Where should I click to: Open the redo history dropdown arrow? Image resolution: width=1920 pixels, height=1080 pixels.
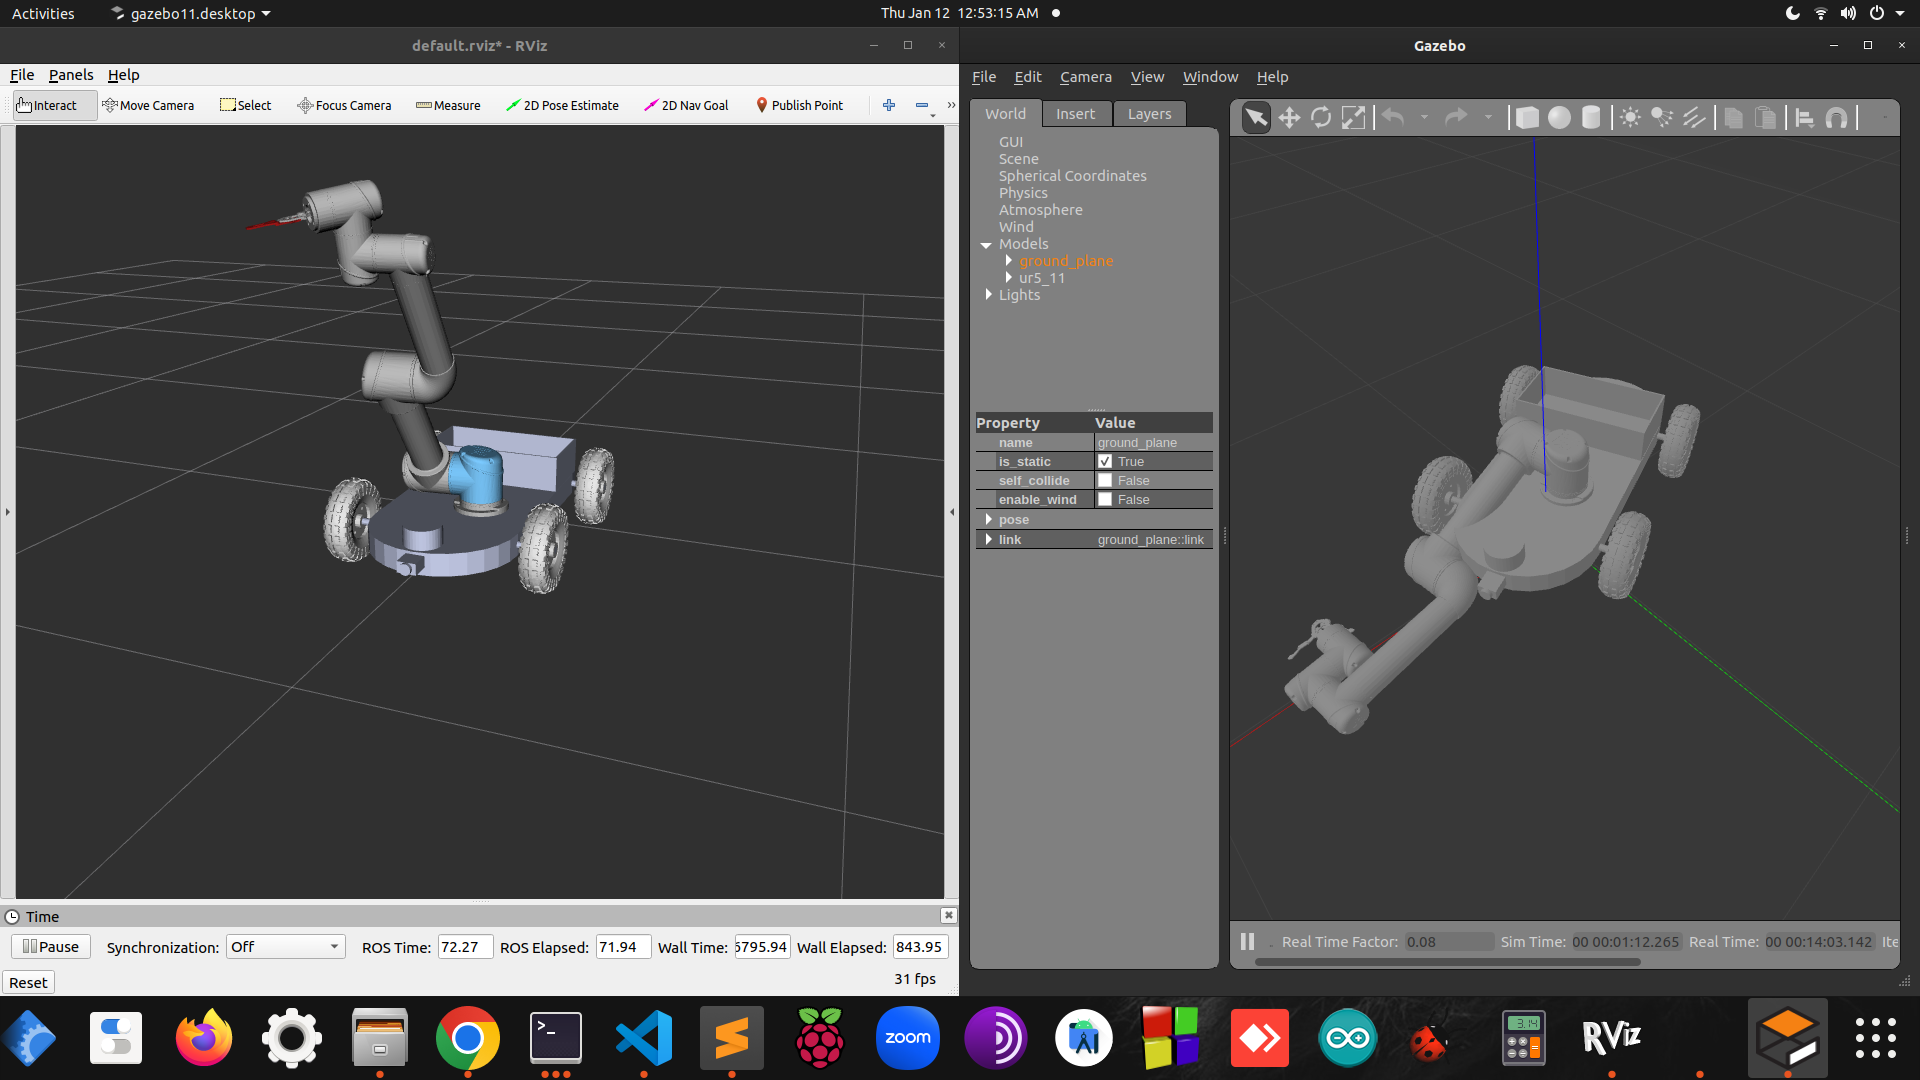tap(1488, 118)
